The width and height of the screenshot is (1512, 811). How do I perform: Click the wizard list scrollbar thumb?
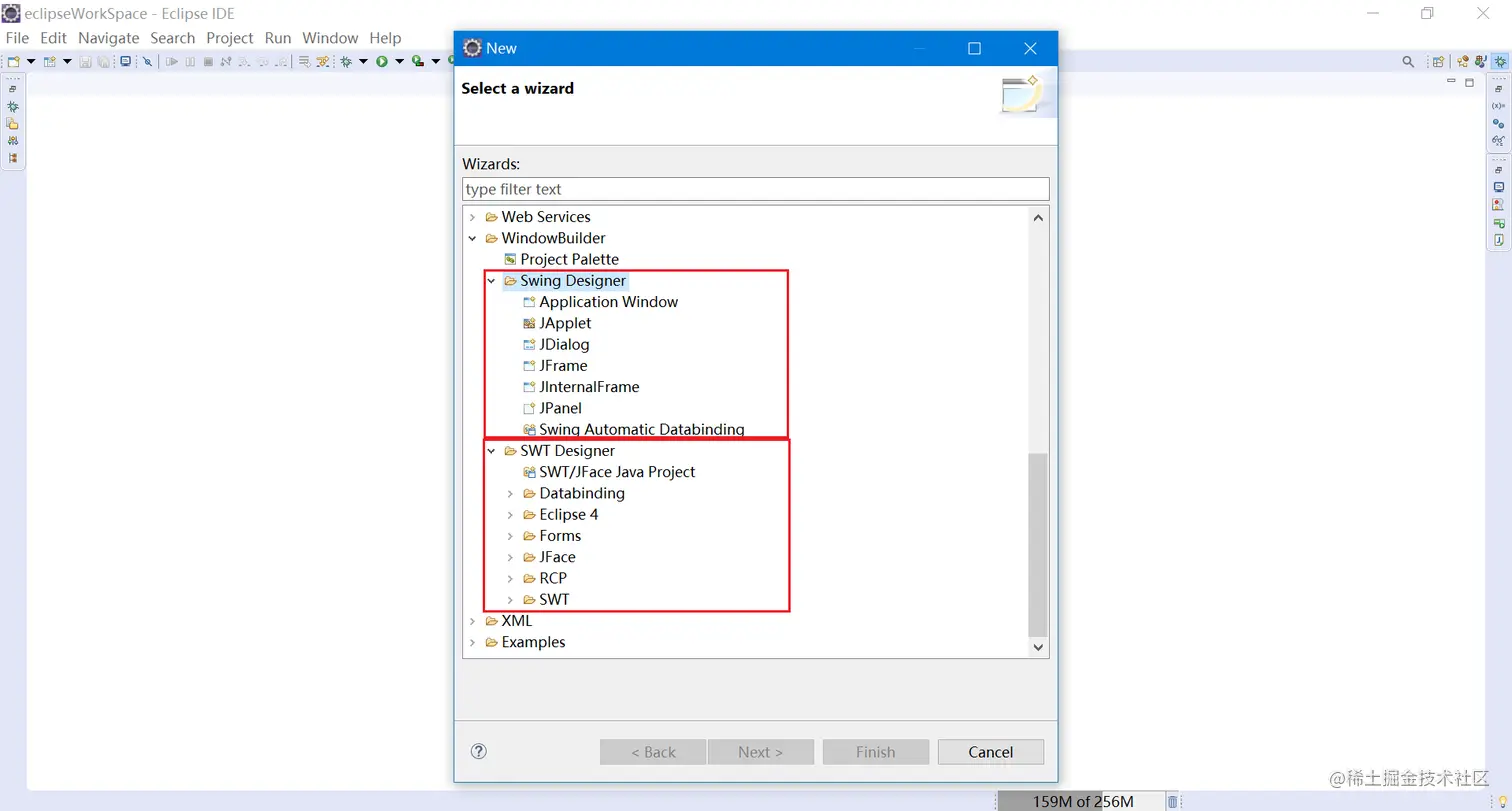pos(1038,545)
